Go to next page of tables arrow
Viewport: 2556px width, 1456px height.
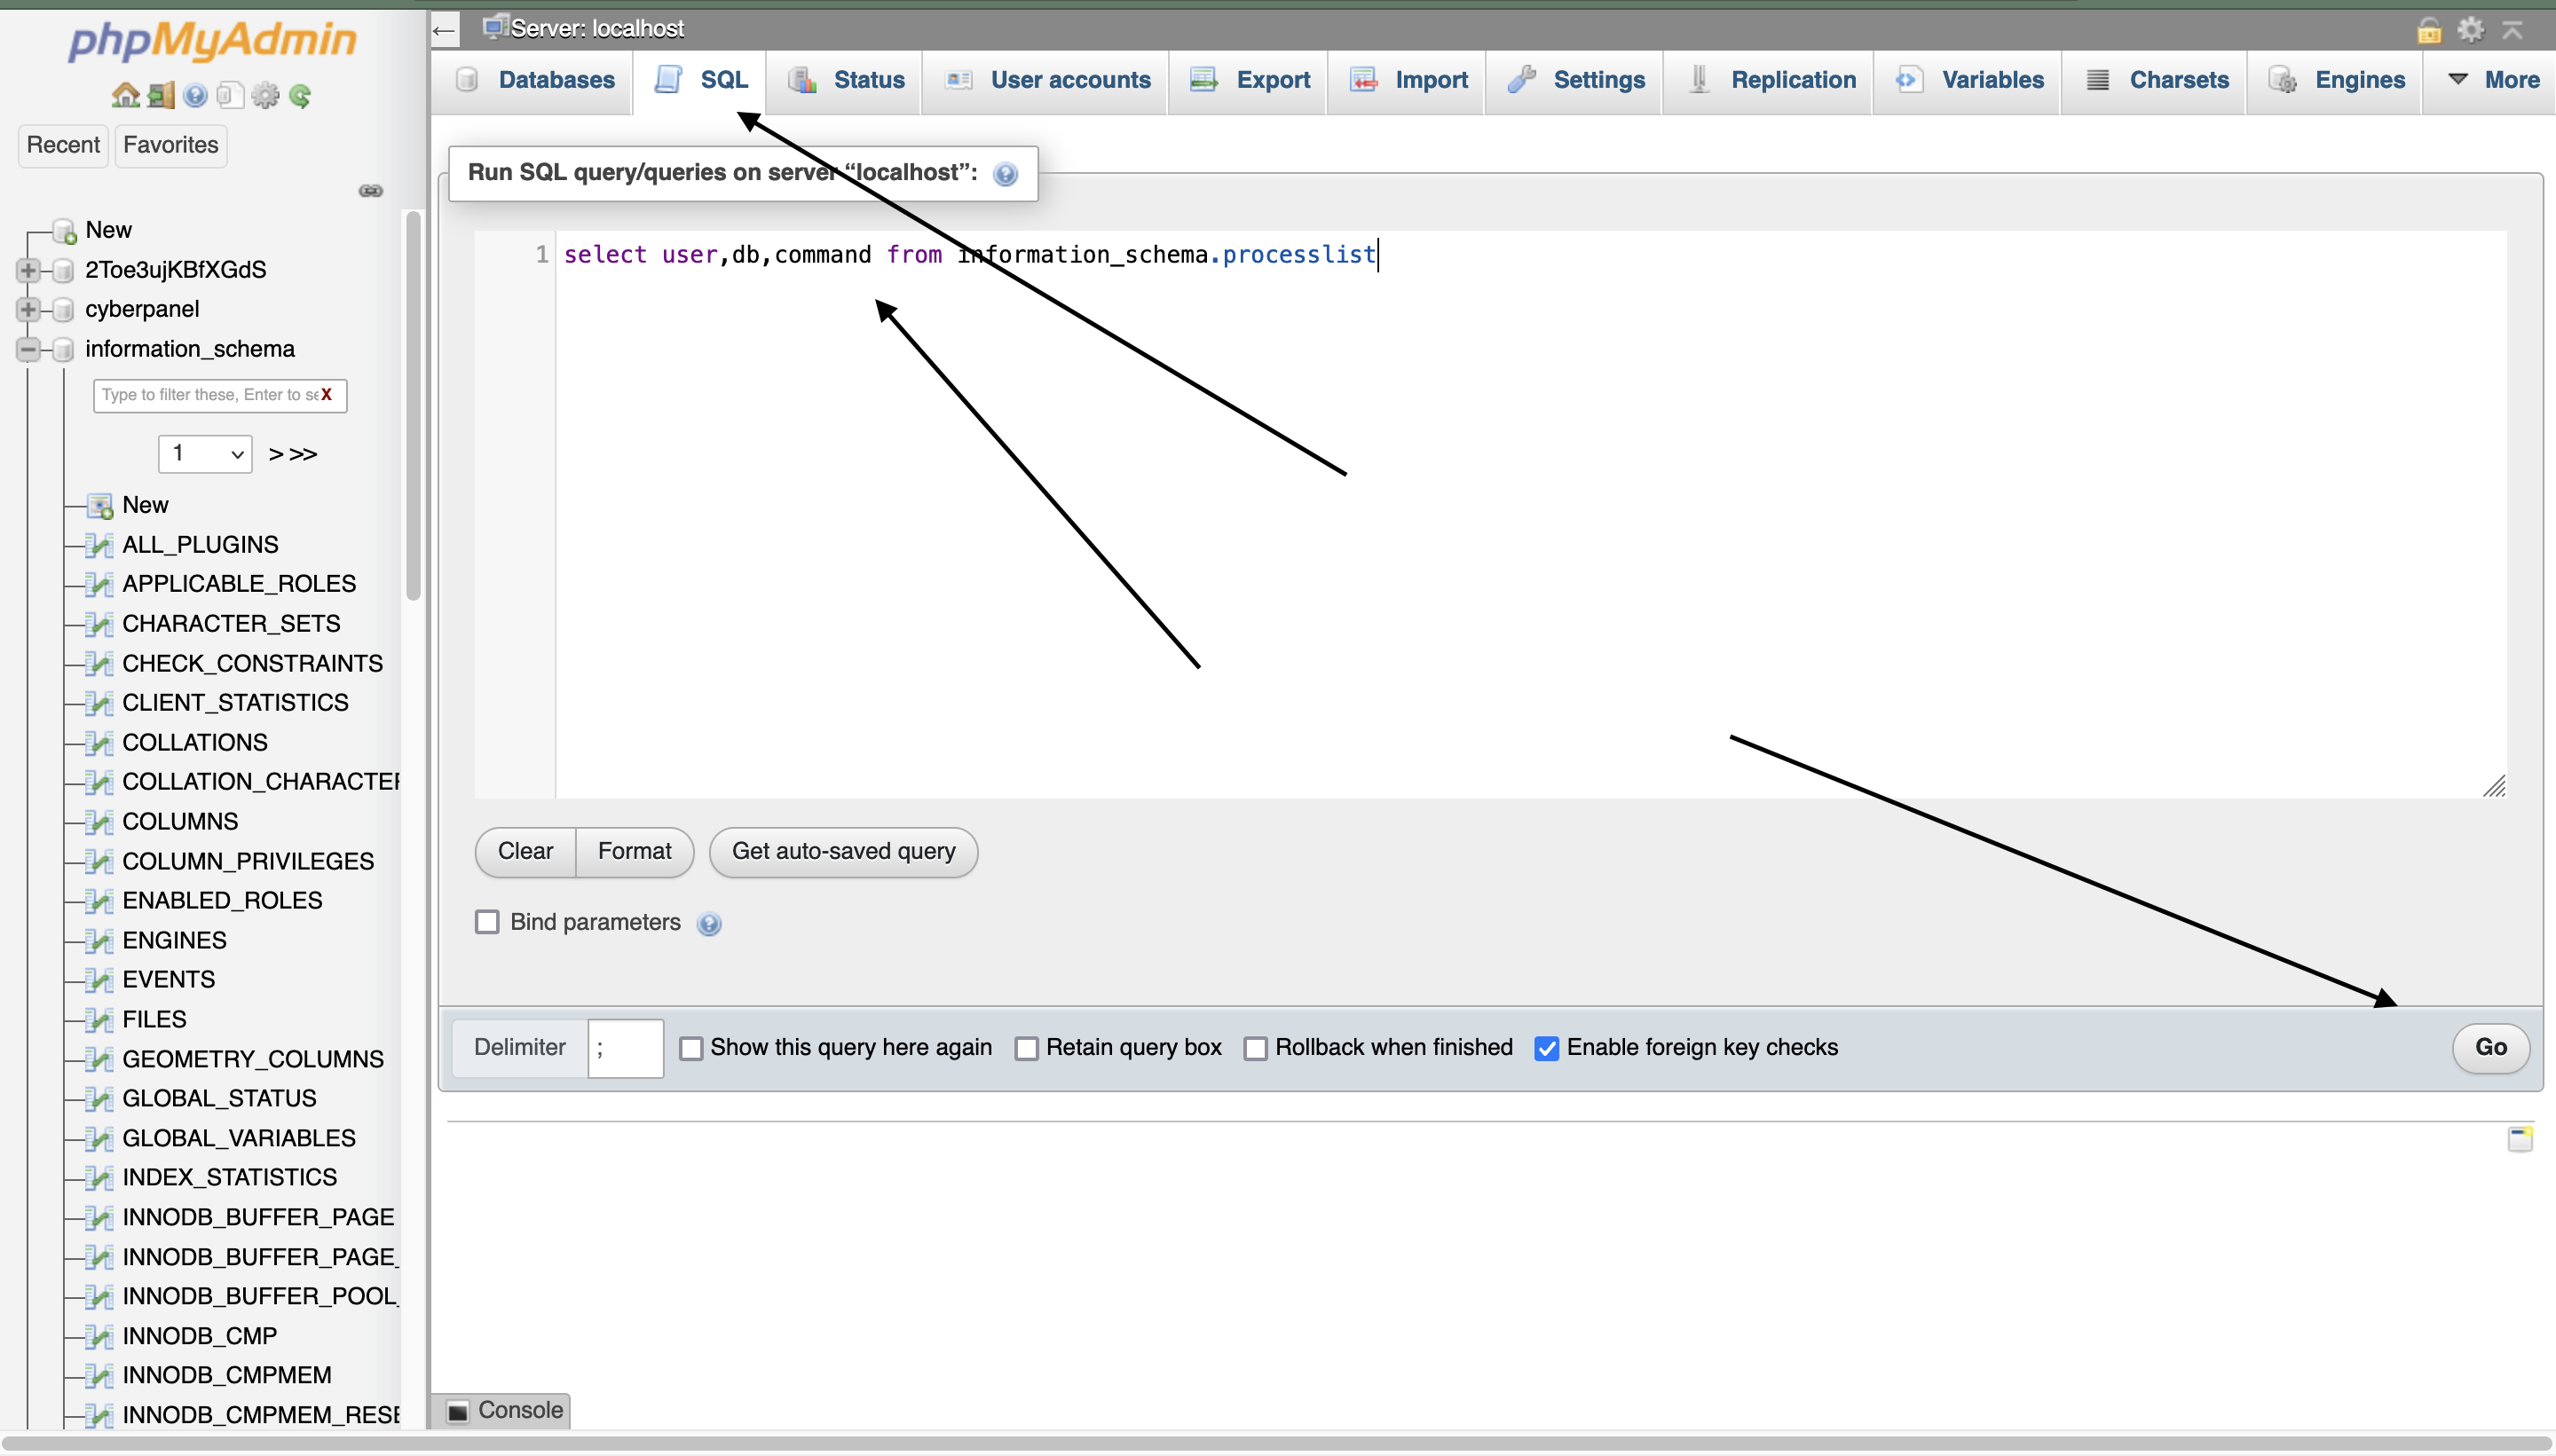(x=276, y=455)
